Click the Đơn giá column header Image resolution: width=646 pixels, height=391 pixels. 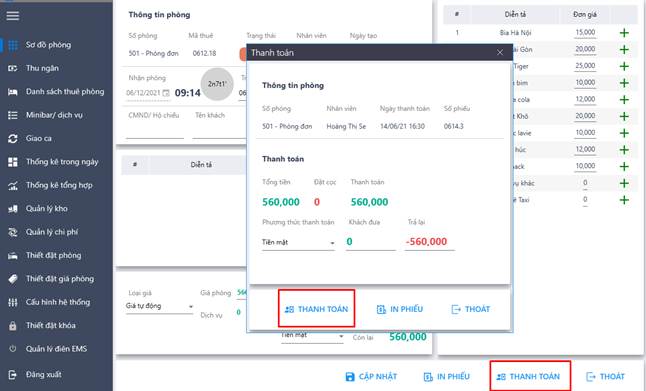pyautogui.click(x=585, y=14)
